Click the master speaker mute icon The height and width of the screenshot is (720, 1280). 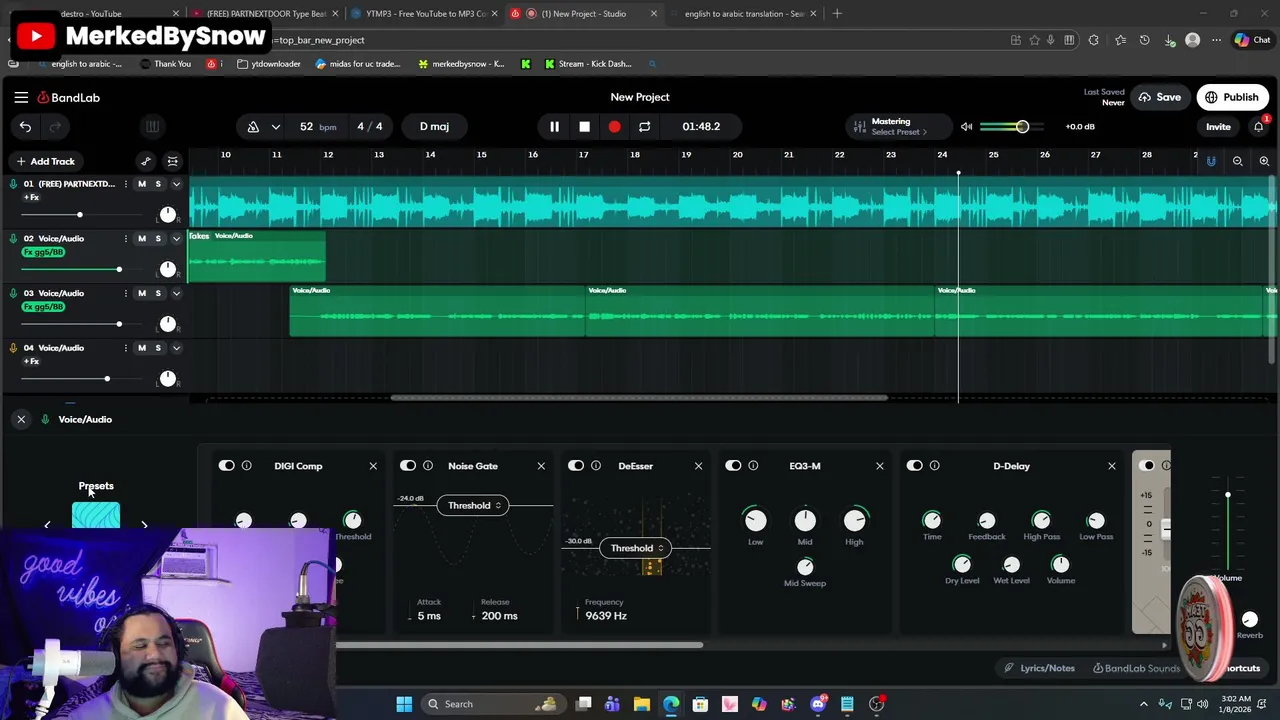(x=966, y=126)
